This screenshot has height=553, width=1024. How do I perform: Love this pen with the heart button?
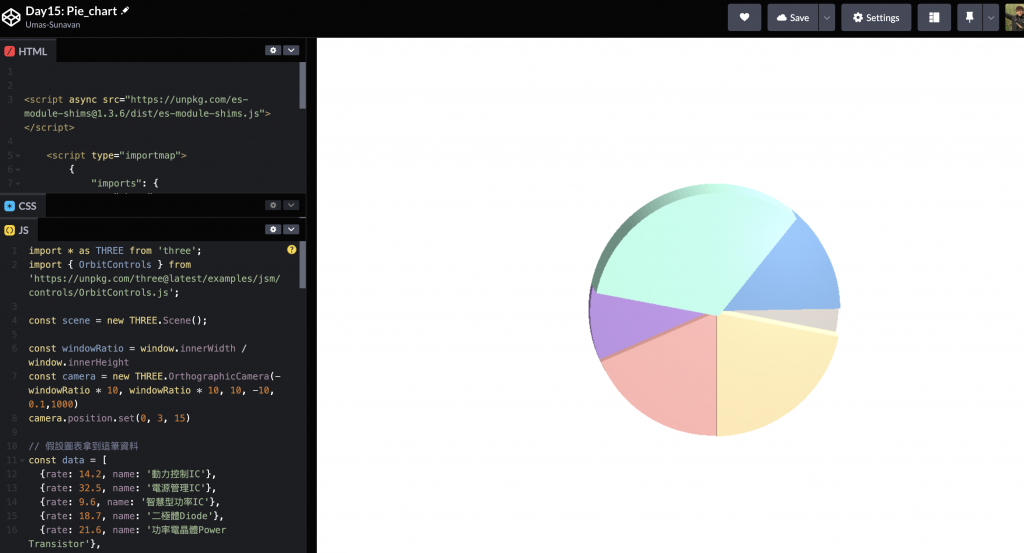click(744, 18)
